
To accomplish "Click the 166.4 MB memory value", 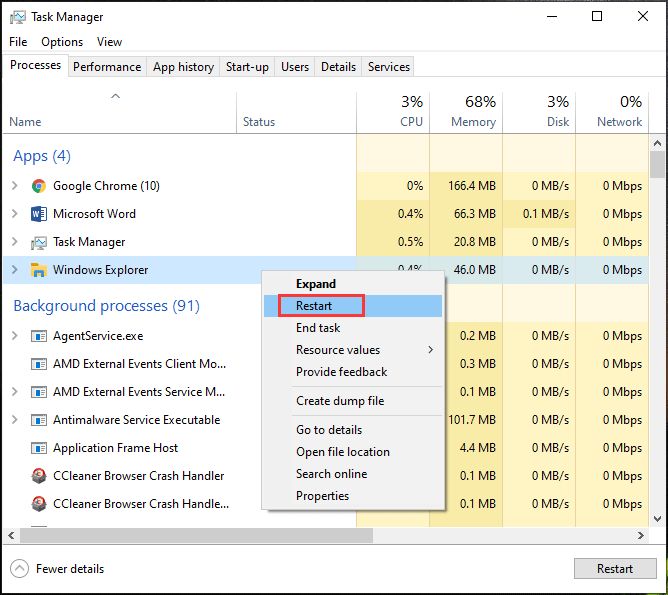I will (x=472, y=186).
